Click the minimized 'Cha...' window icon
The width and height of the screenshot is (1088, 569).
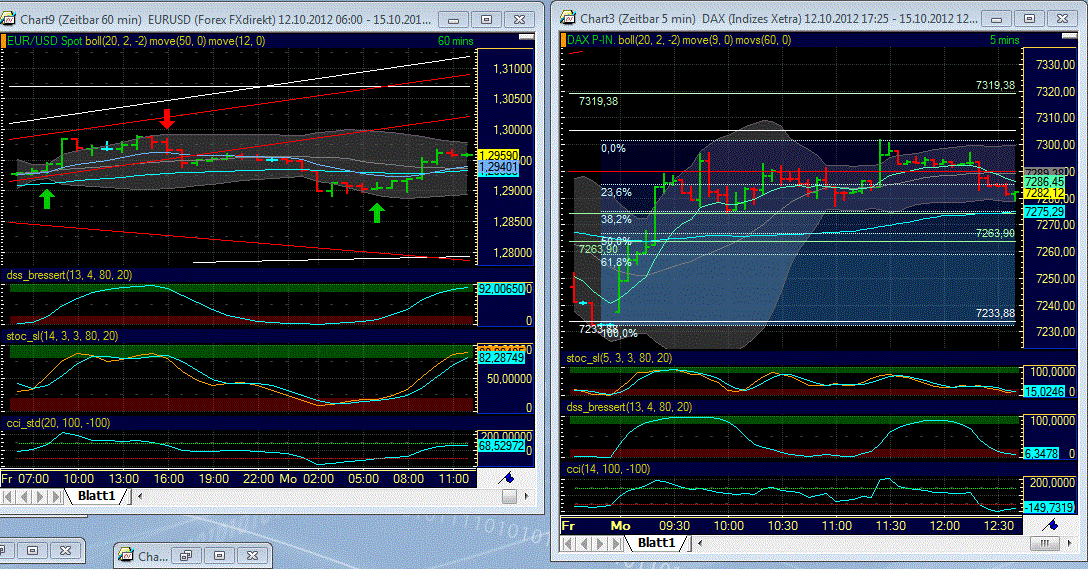coord(126,555)
